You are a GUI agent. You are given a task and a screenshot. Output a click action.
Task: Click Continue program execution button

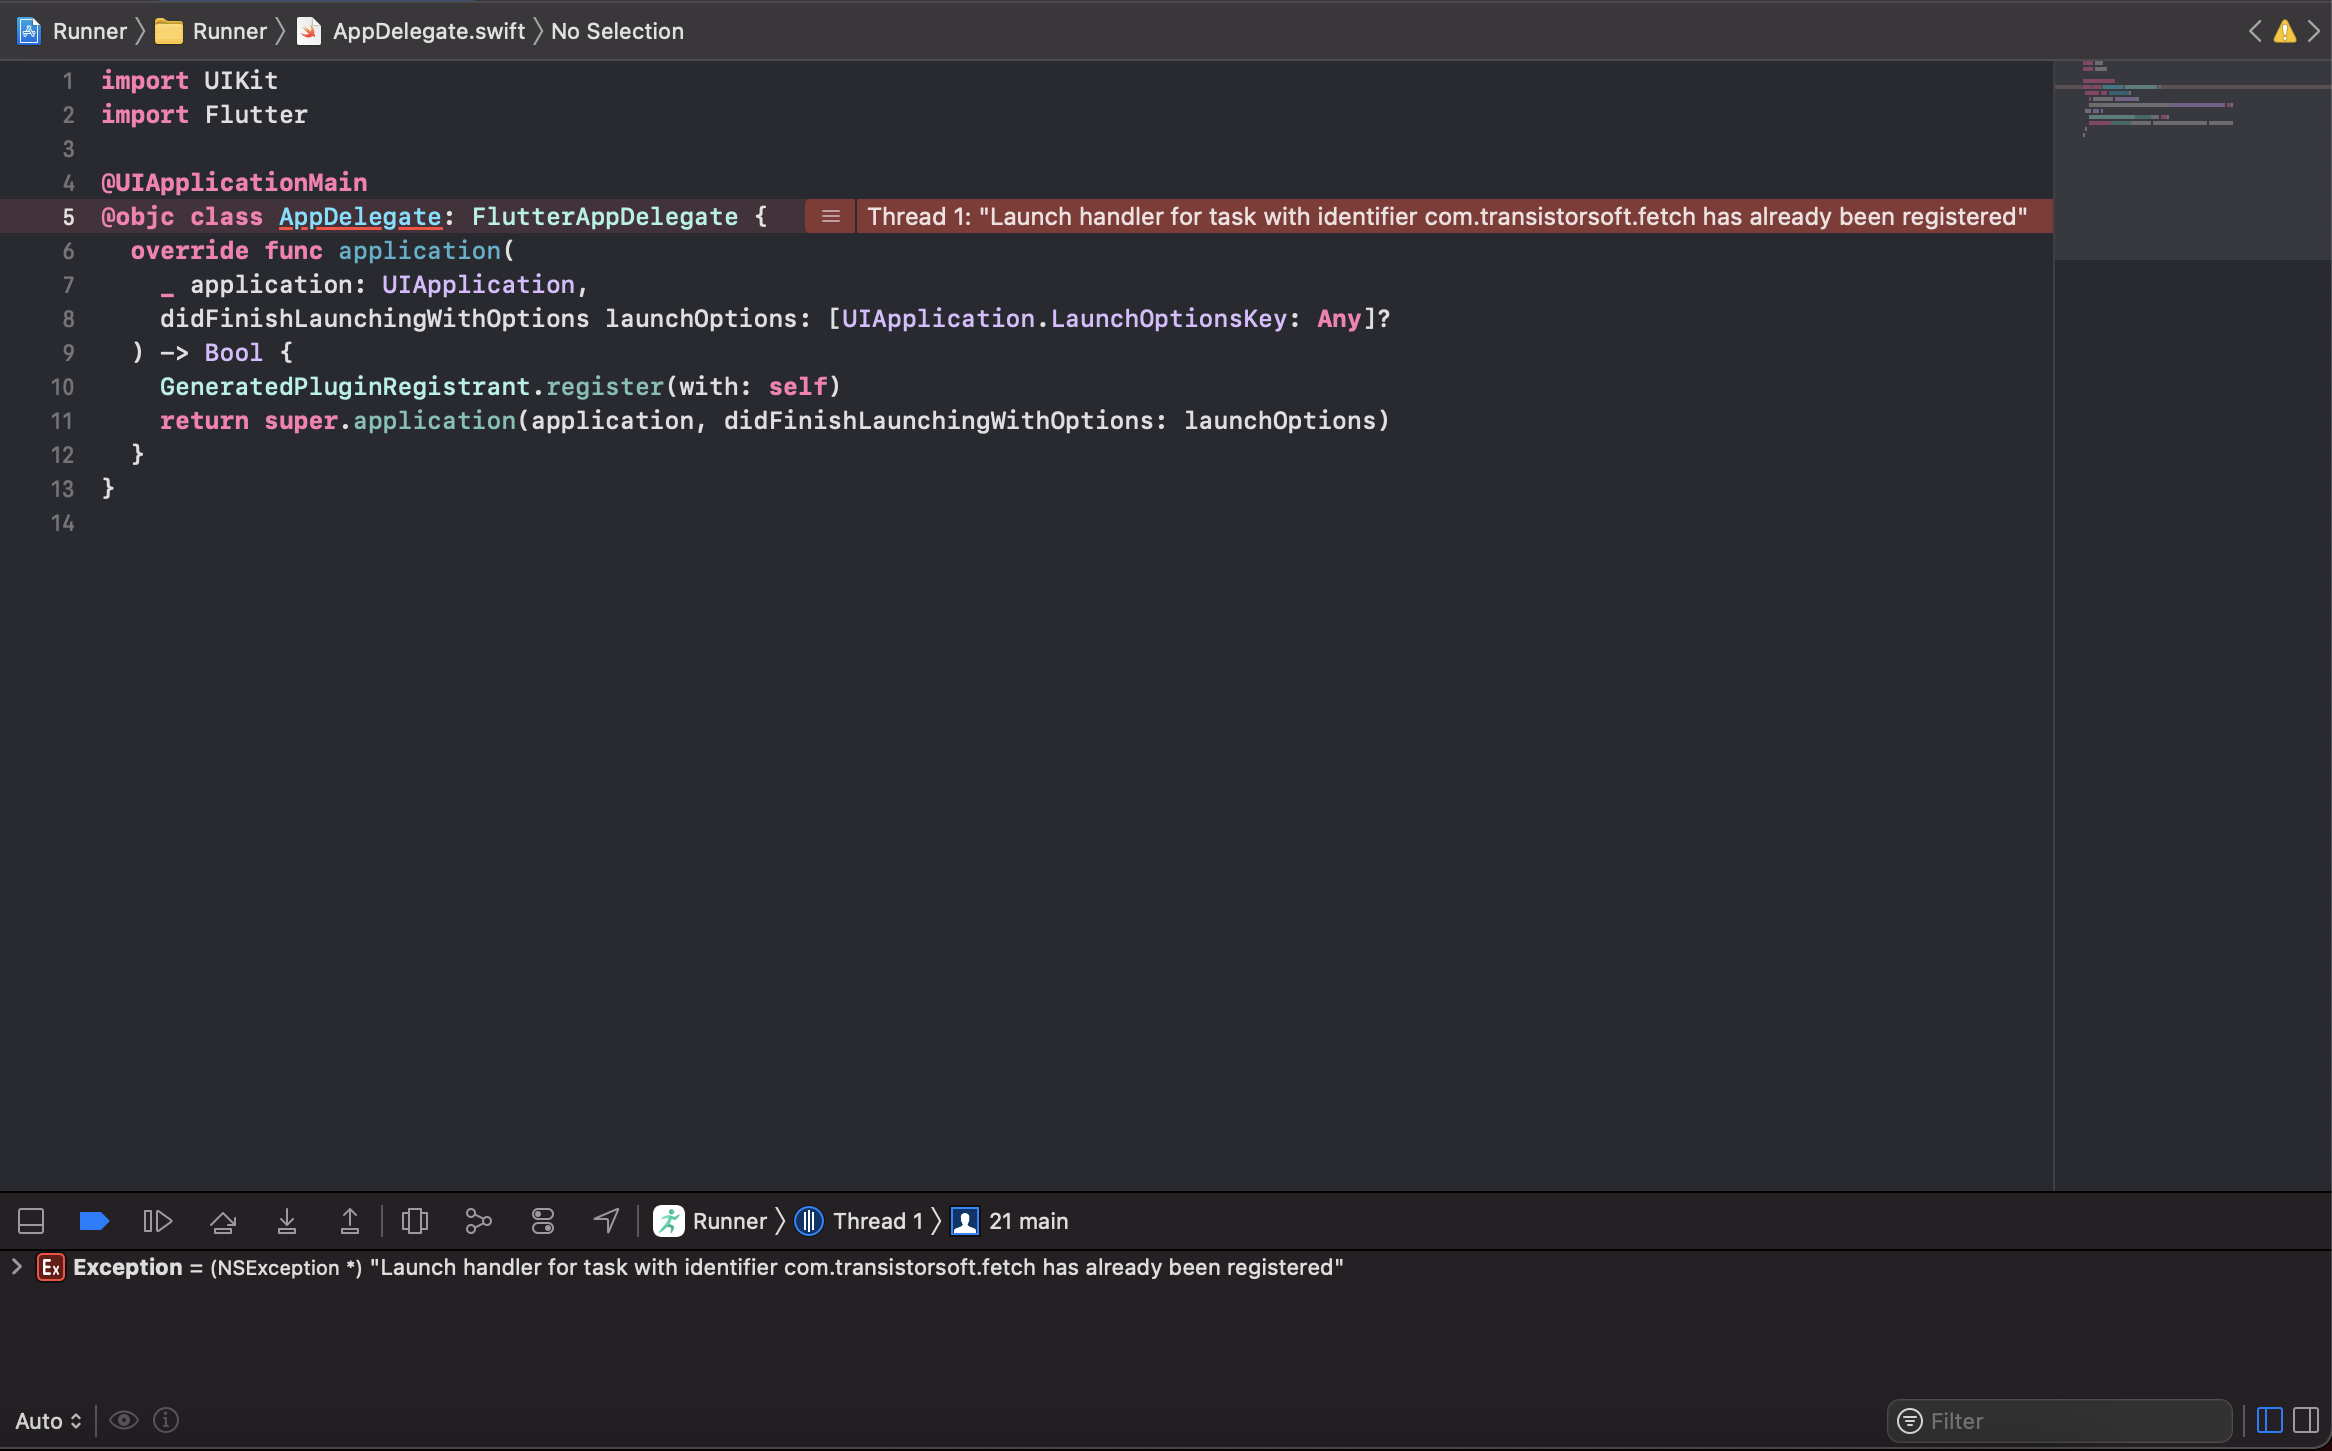pos(157,1221)
